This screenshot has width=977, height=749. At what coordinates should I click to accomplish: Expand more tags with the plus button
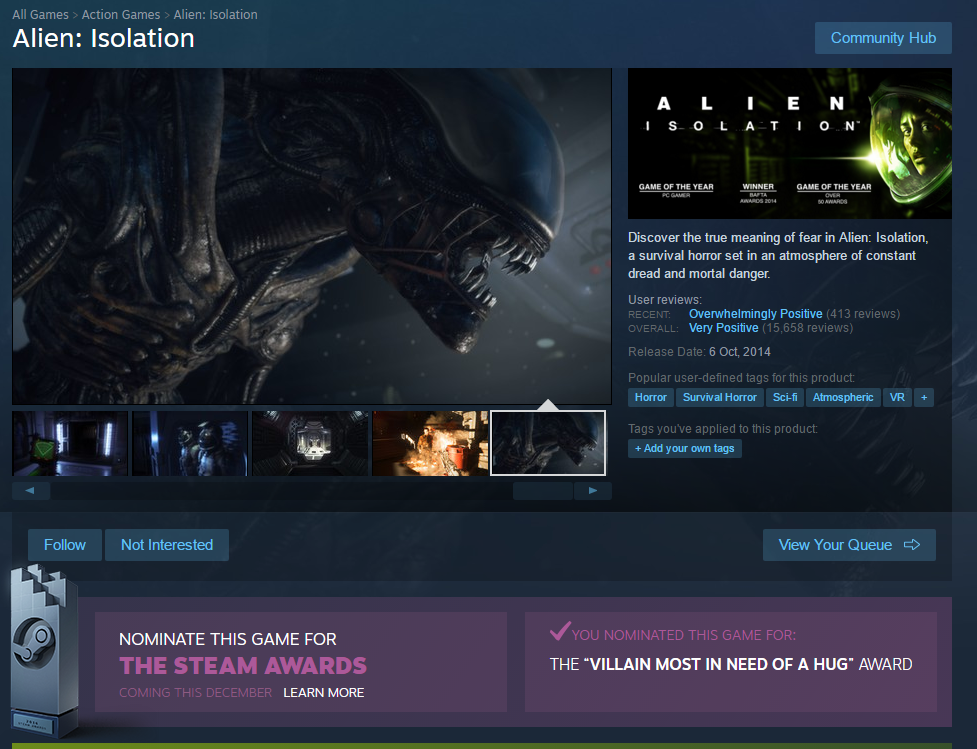[x=924, y=398]
